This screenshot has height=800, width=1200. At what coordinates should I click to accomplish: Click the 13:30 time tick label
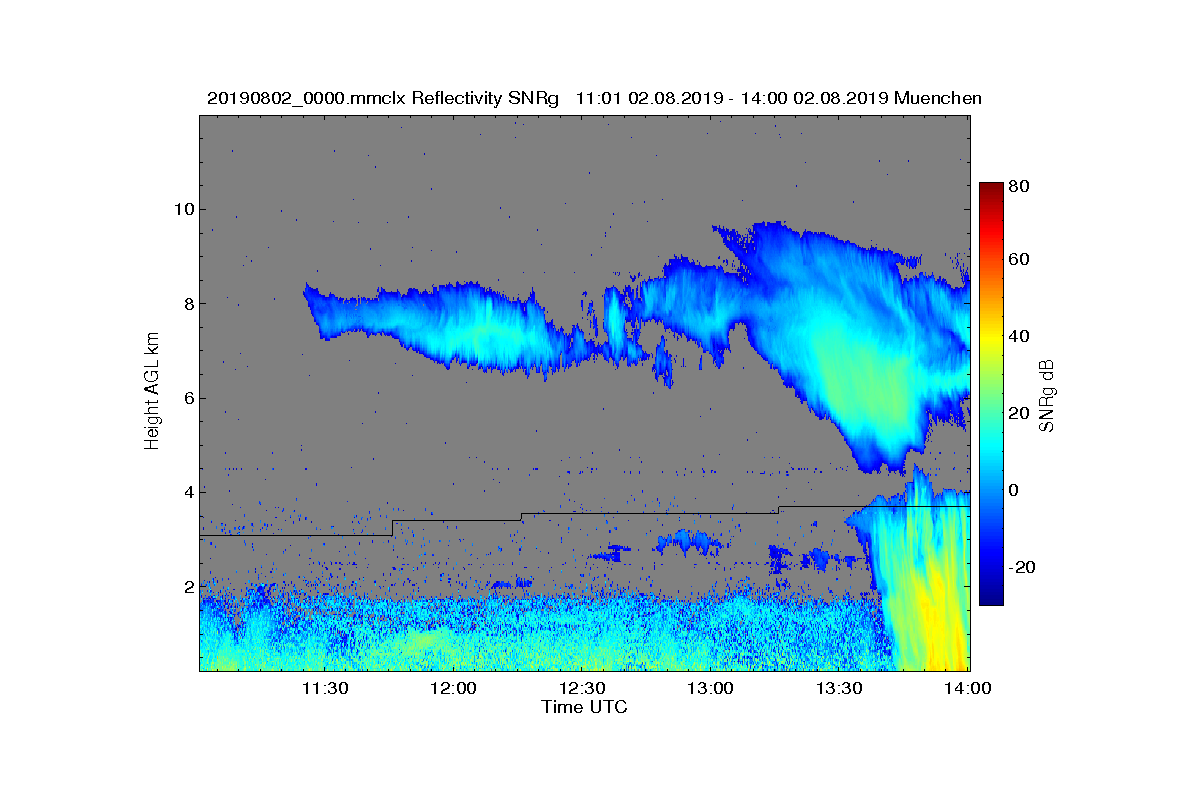840,689
